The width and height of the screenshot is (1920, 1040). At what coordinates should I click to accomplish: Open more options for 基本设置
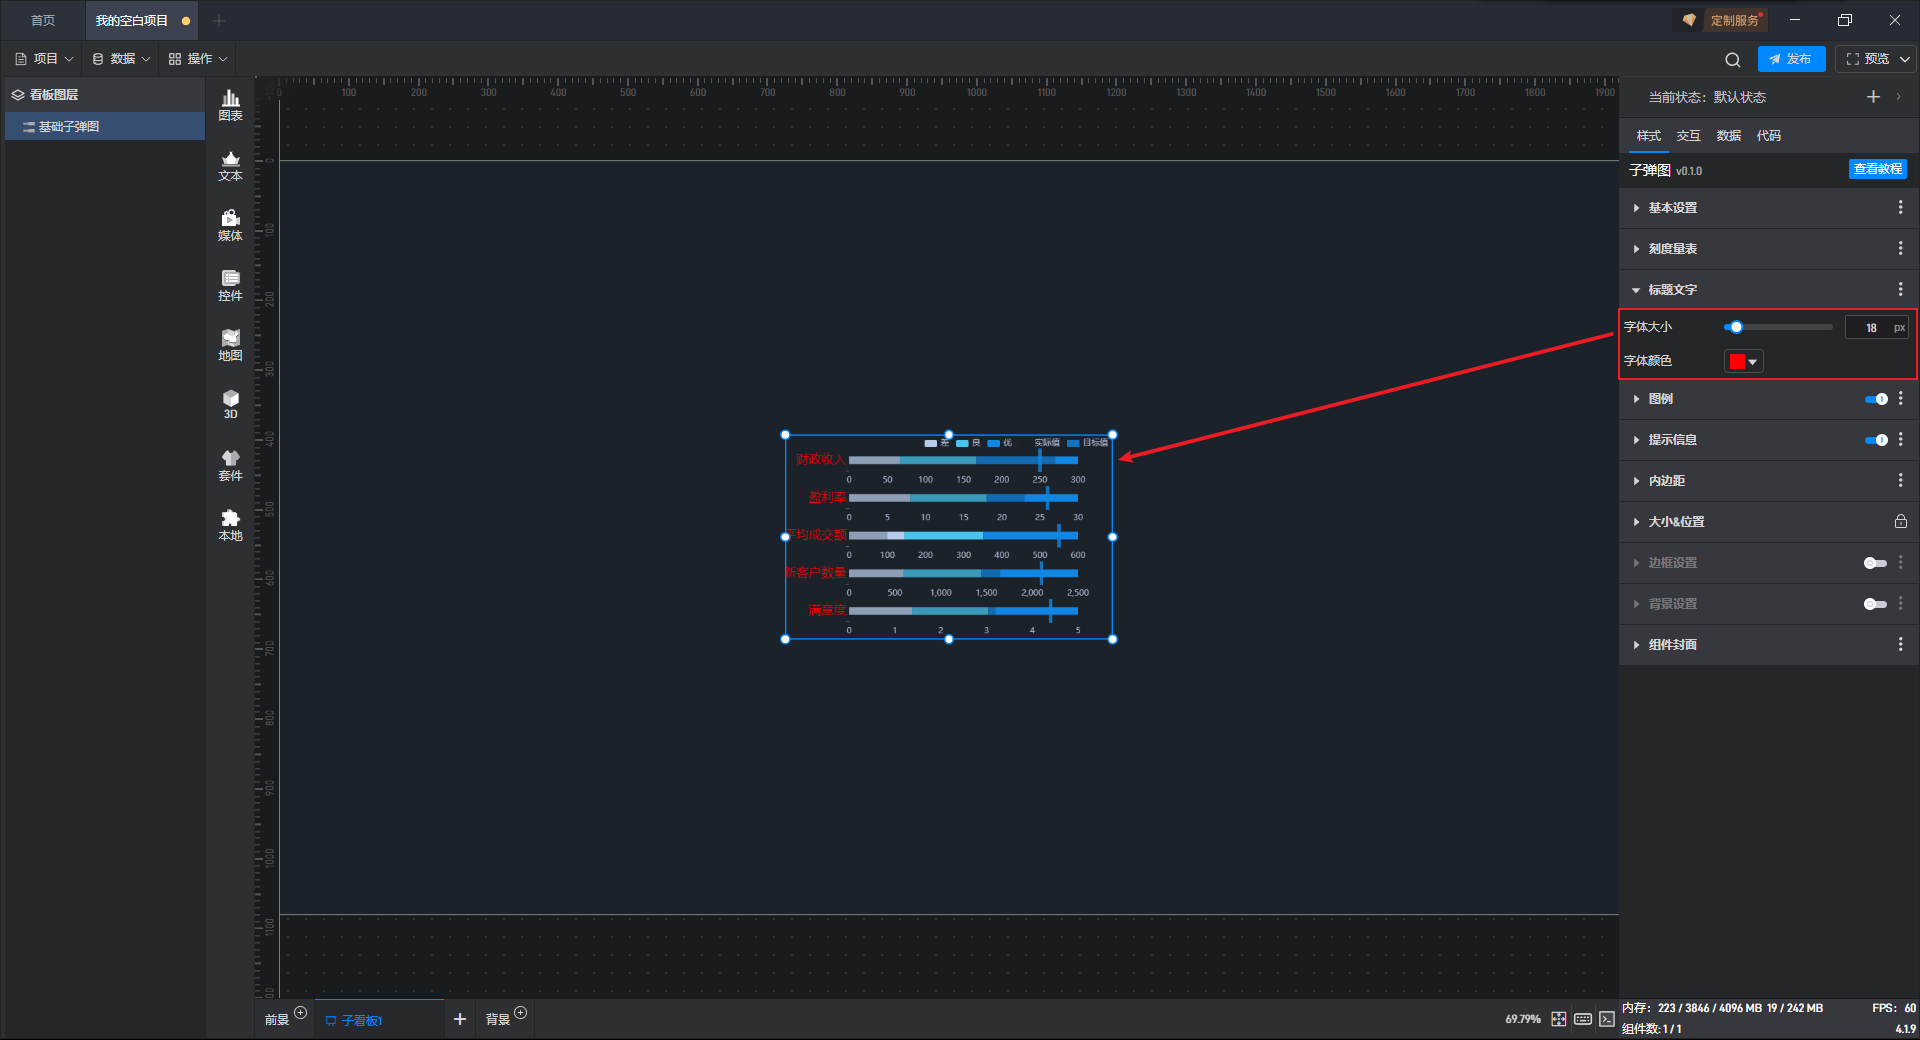1901,207
